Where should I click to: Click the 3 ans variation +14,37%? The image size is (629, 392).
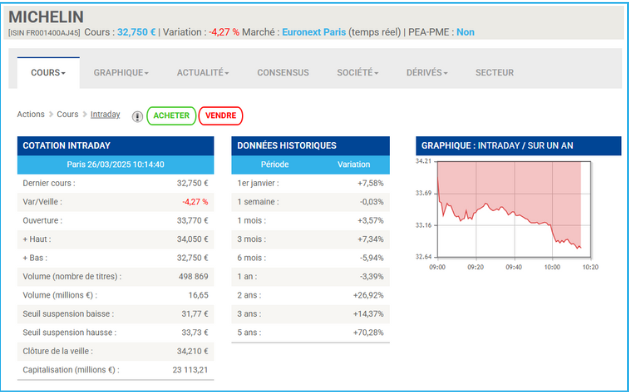[x=368, y=314]
